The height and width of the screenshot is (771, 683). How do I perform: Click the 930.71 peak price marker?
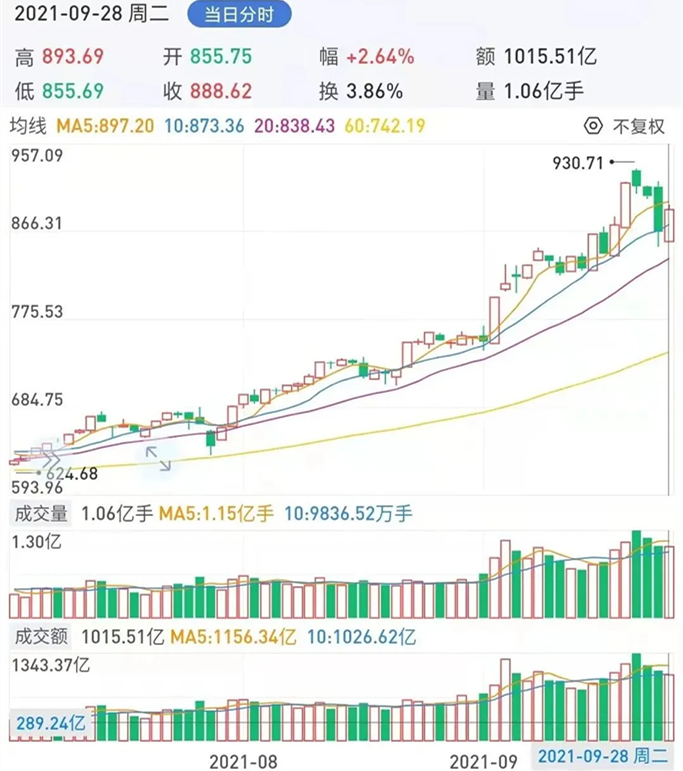tap(578, 162)
